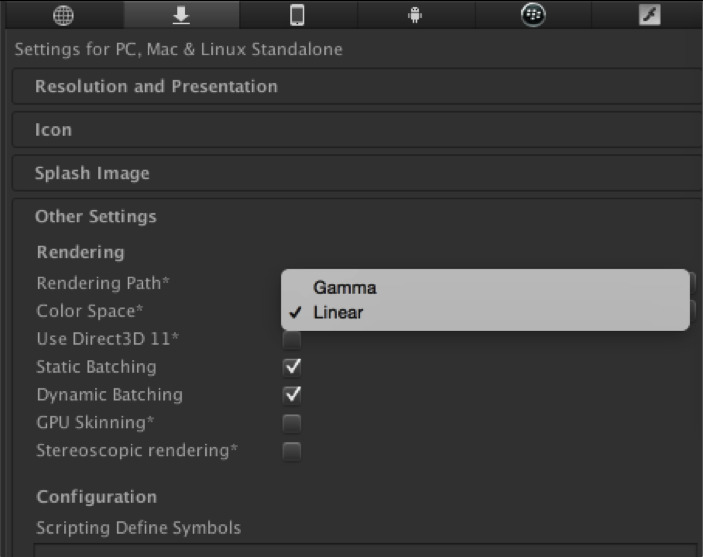Open the iOS phone platform tab

(x=297, y=15)
